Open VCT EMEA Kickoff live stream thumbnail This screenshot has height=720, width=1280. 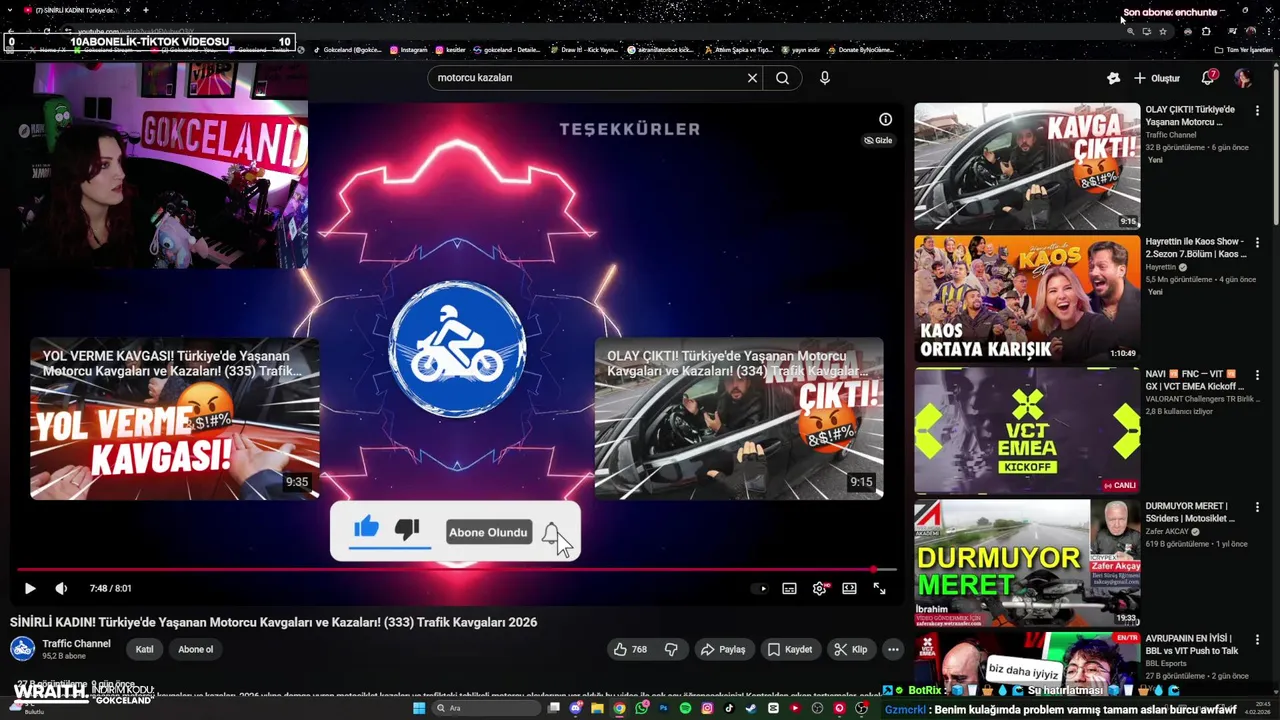click(1027, 430)
